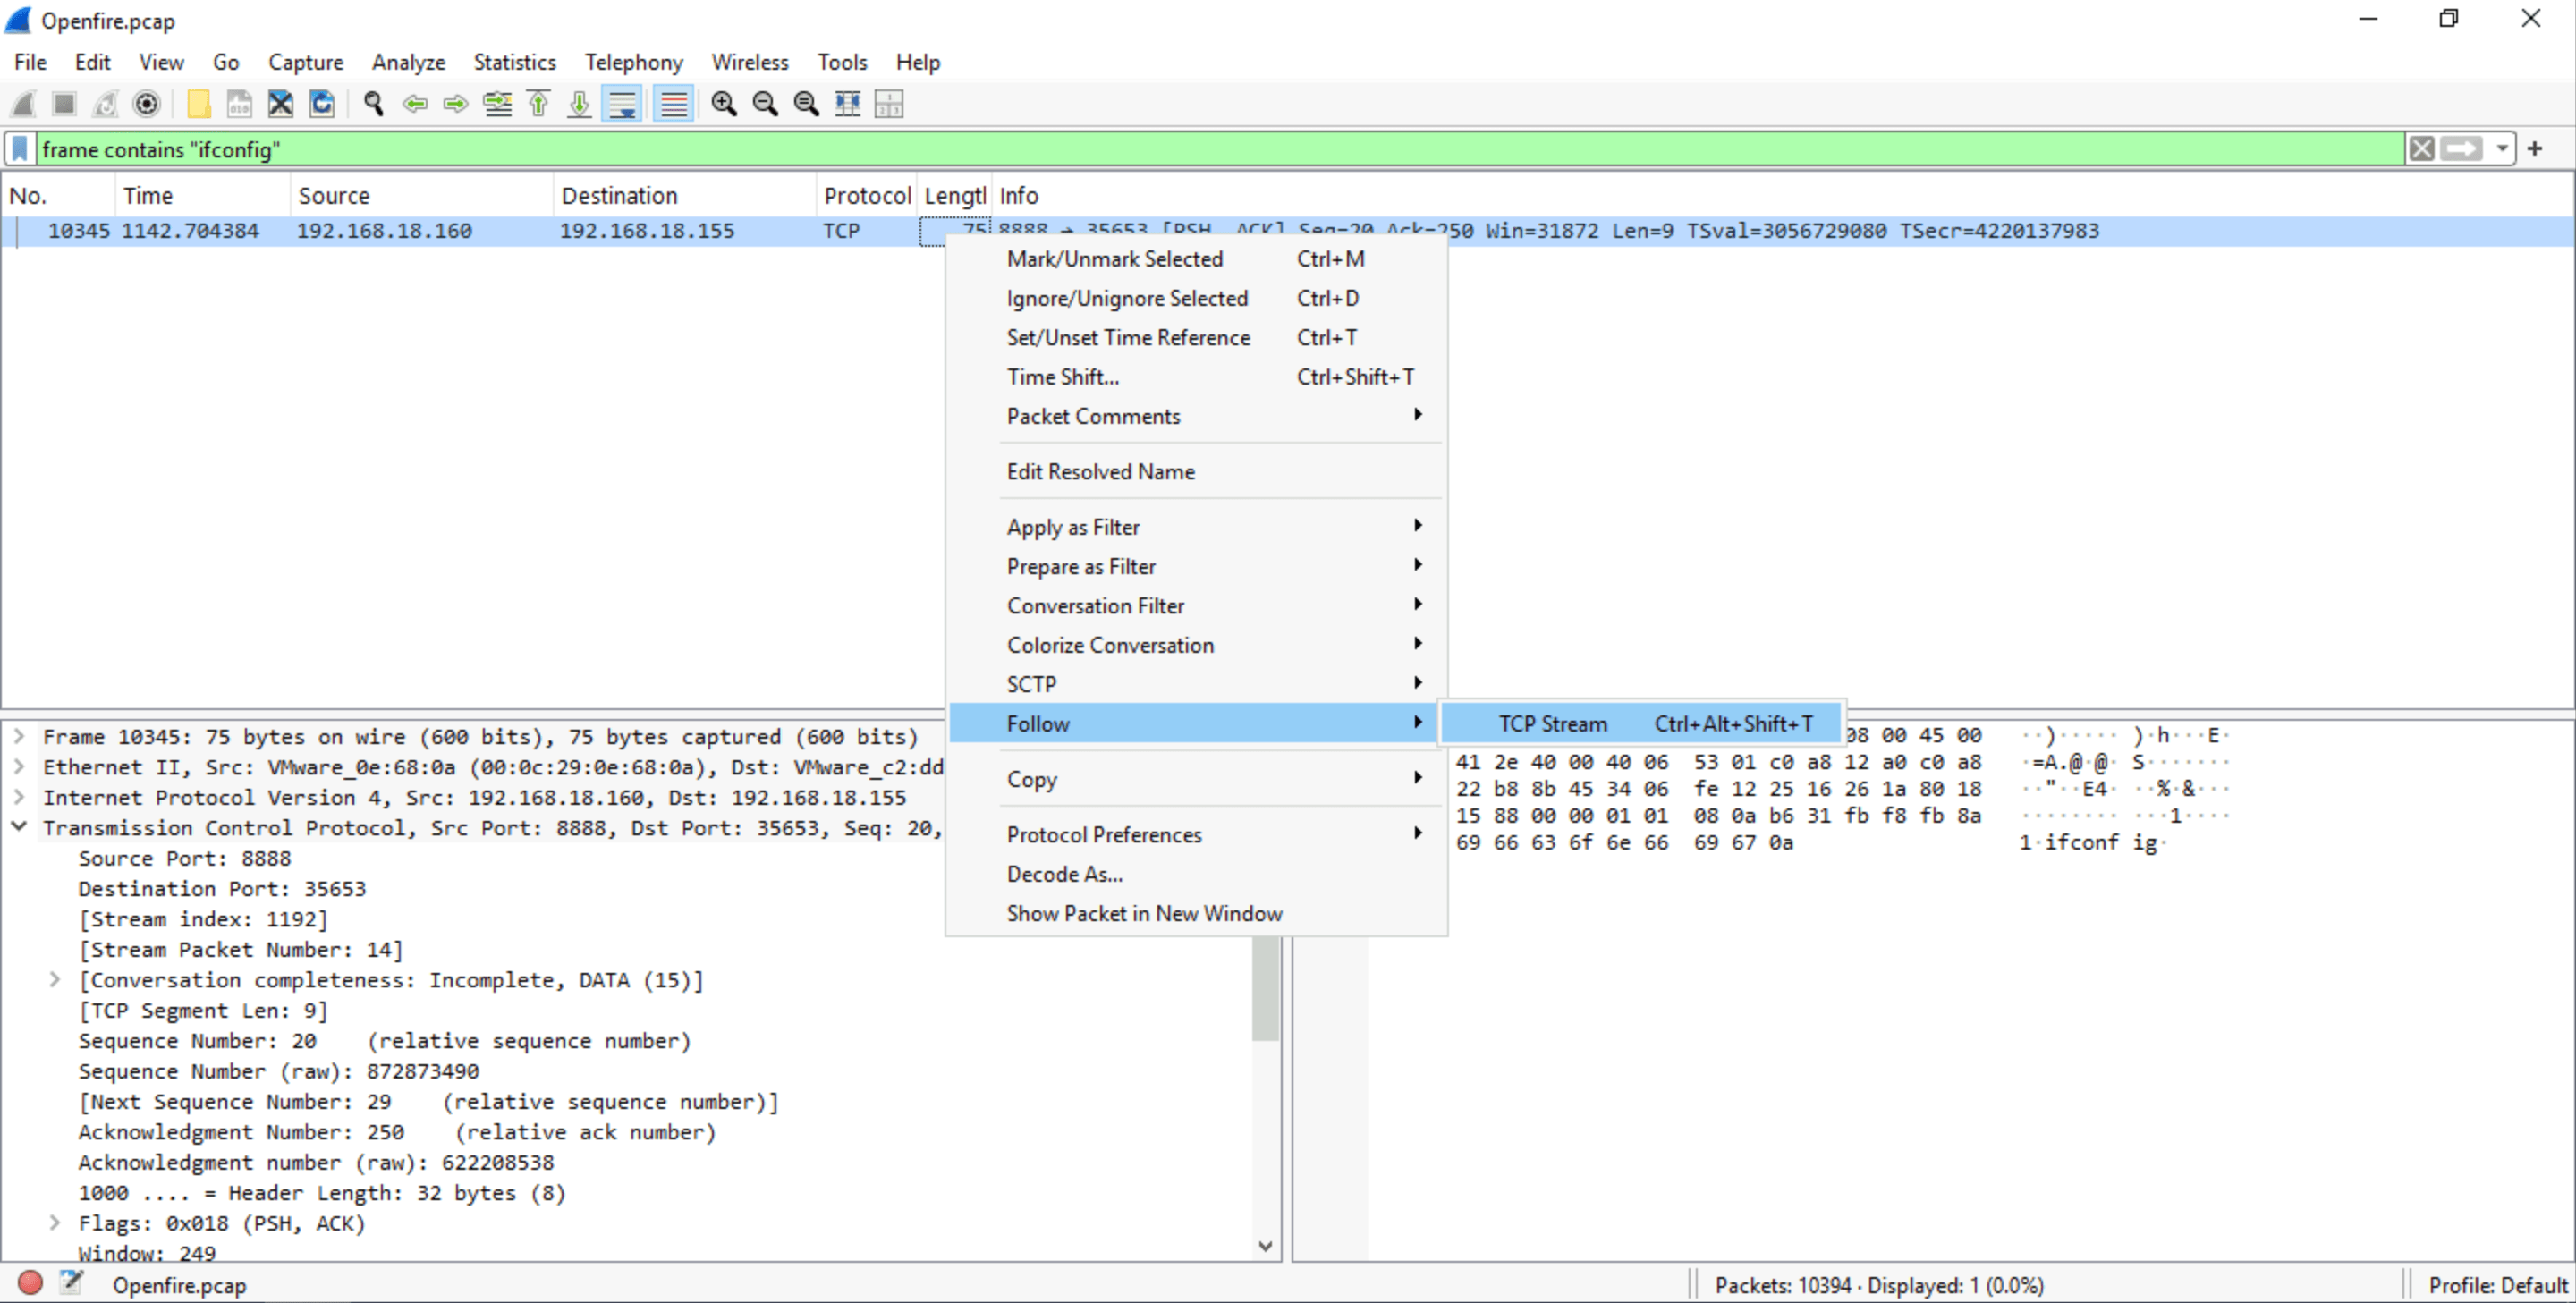Click the Zoom in text icon
The image size is (2576, 1303).
[x=724, y=104]
